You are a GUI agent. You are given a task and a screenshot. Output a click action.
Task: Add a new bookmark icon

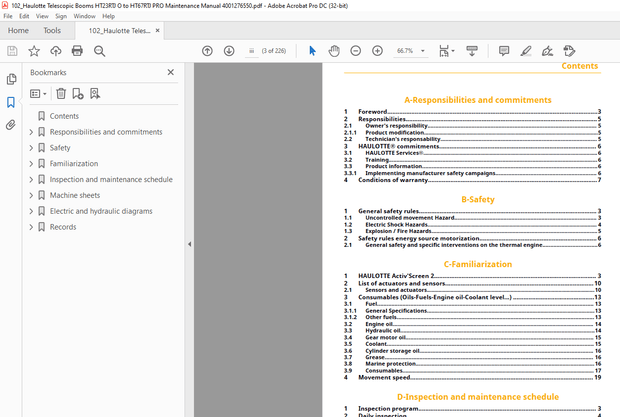coord(78,94)
